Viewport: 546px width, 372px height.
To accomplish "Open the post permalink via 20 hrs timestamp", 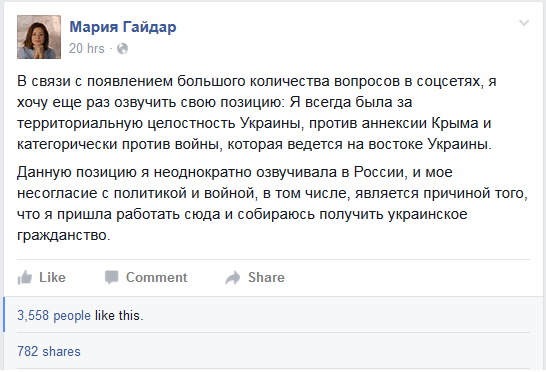I will pos(87,48).
